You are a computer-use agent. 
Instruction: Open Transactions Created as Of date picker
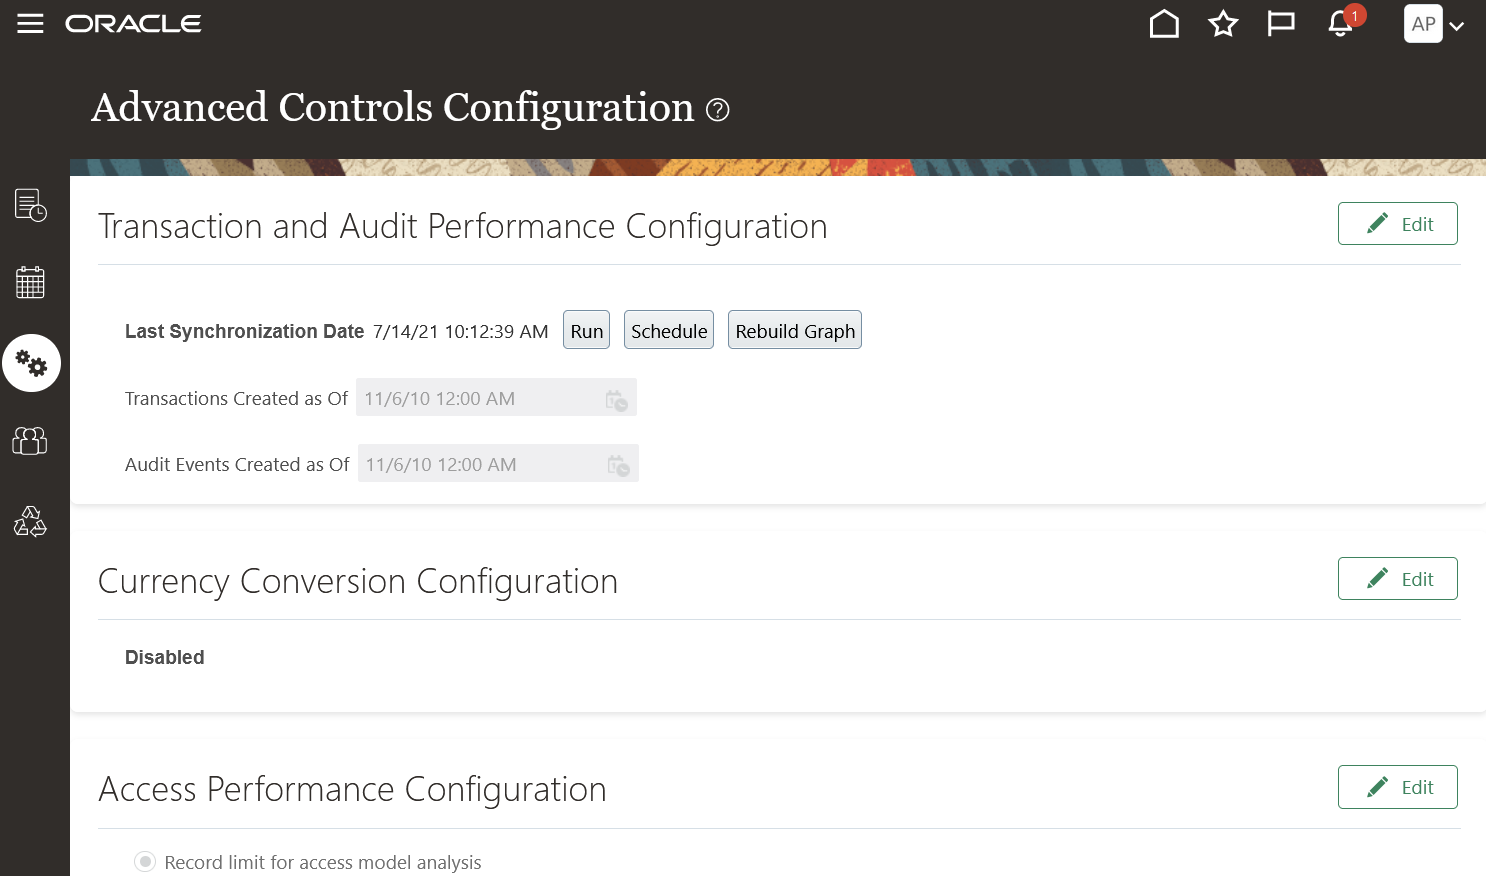(617, 401)
